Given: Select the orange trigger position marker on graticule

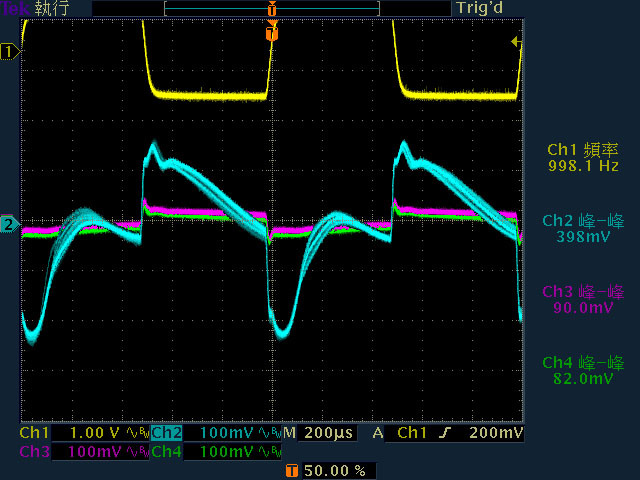Looking at the screenshot, I should pos(272,33).
